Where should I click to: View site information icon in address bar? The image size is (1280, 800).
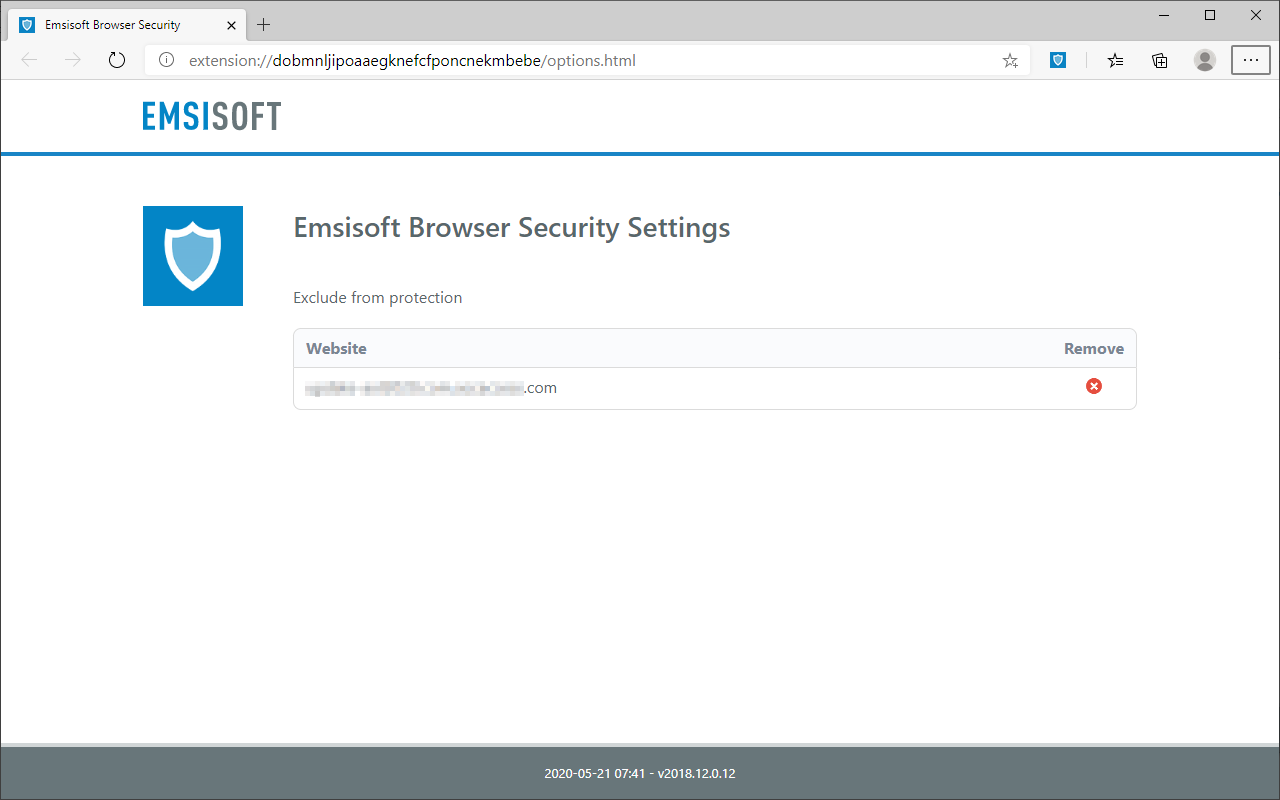point(167,61)
